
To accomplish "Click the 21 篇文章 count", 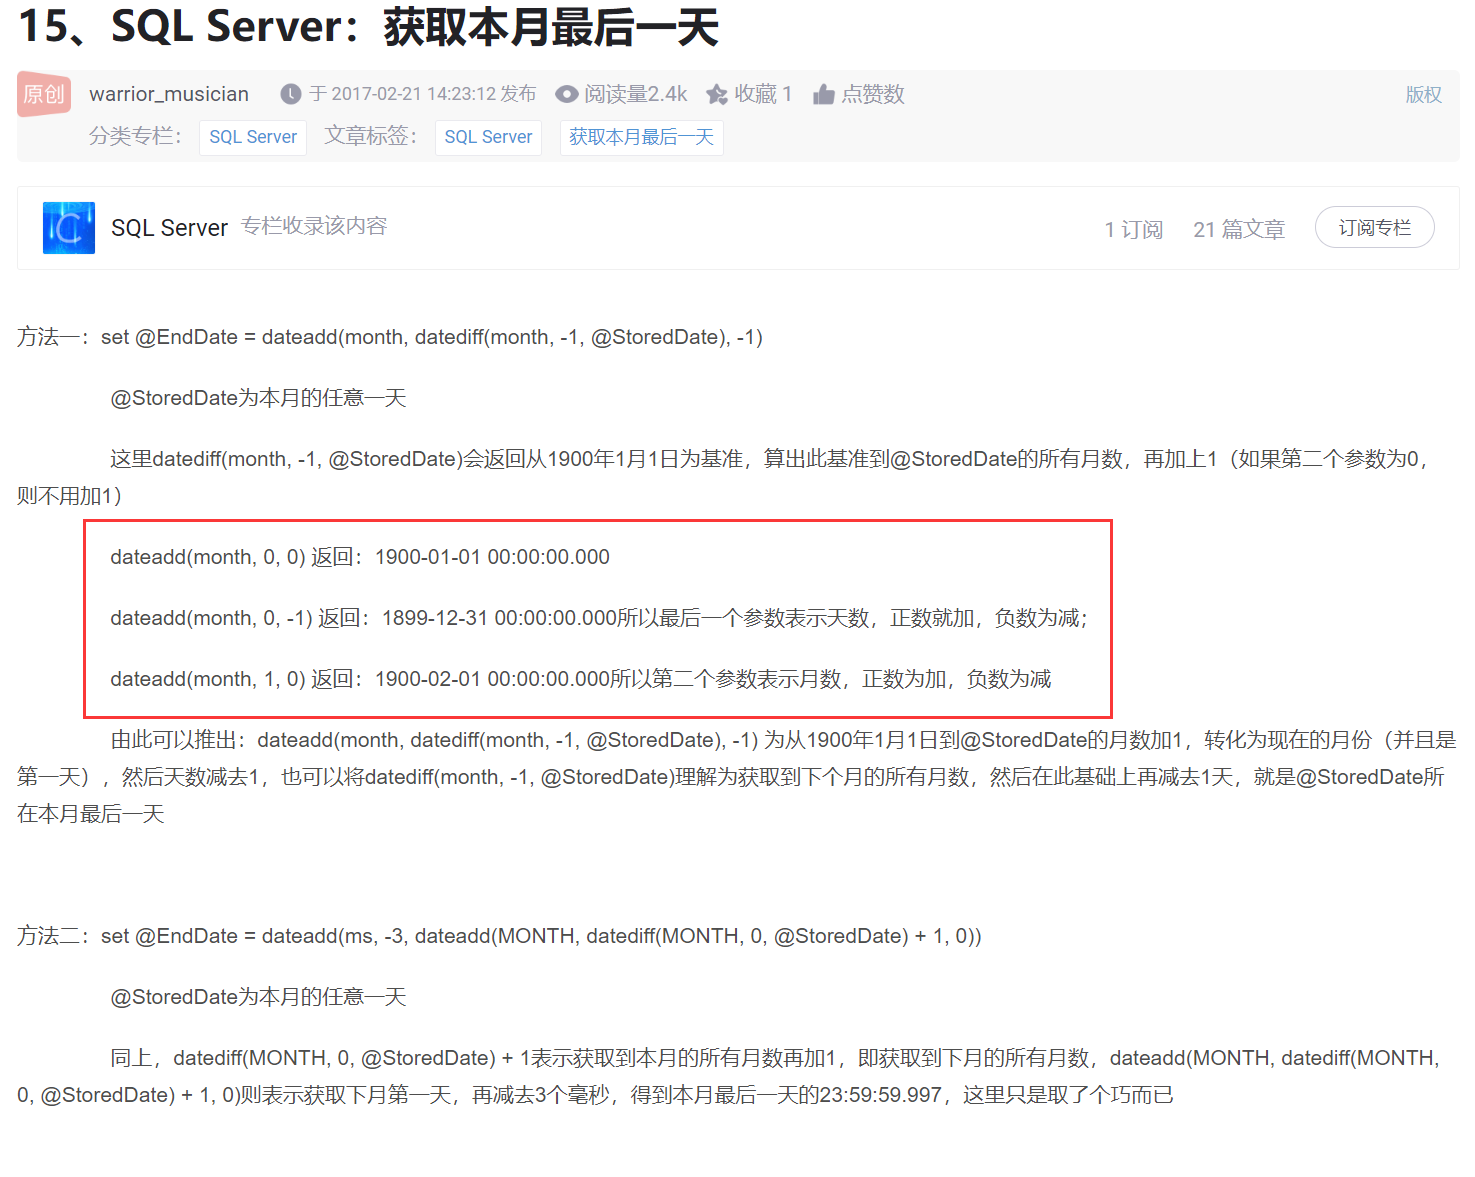I will coord(1239,230).
